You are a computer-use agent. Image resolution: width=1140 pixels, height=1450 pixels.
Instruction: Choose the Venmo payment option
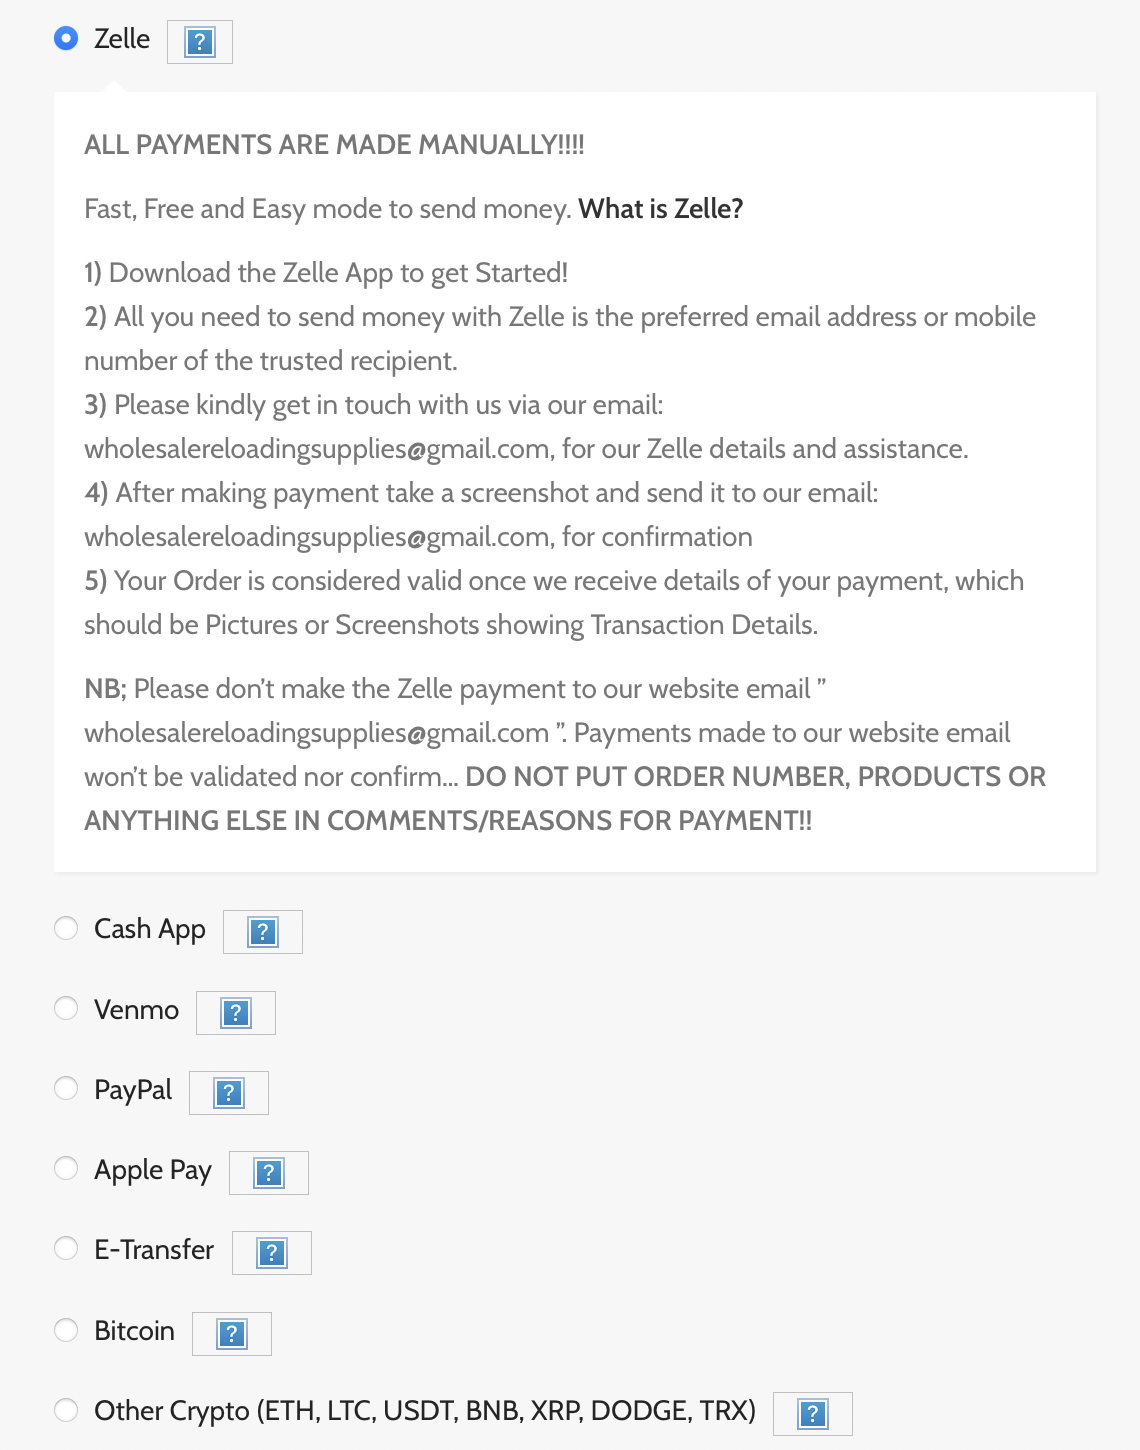(x=66, y=1008)
